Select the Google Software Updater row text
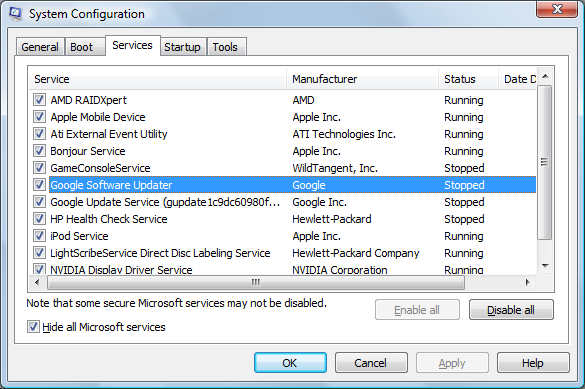 point(111,185)
